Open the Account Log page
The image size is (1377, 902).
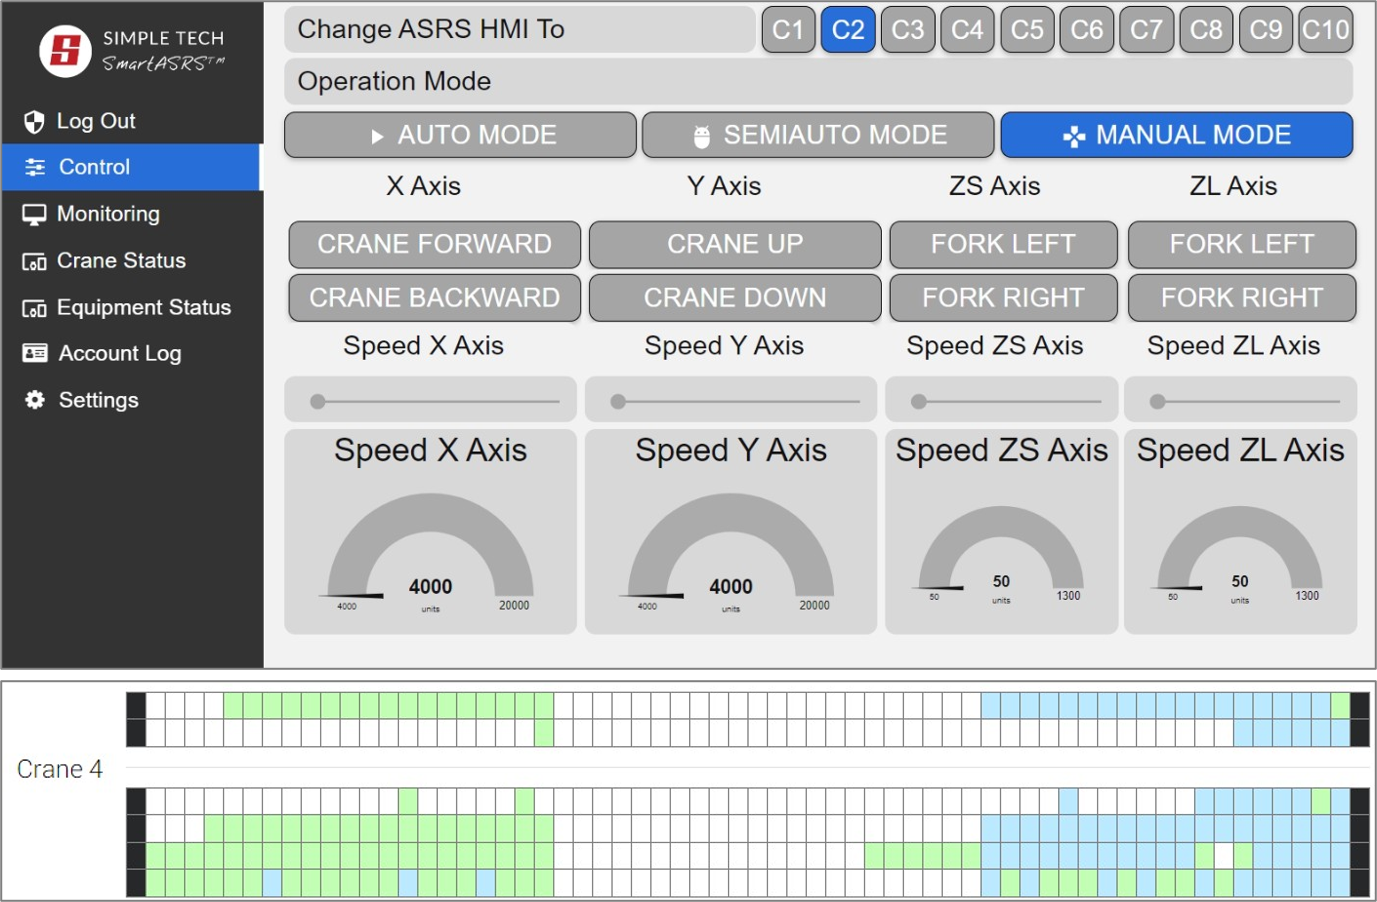tap(132, 353)
